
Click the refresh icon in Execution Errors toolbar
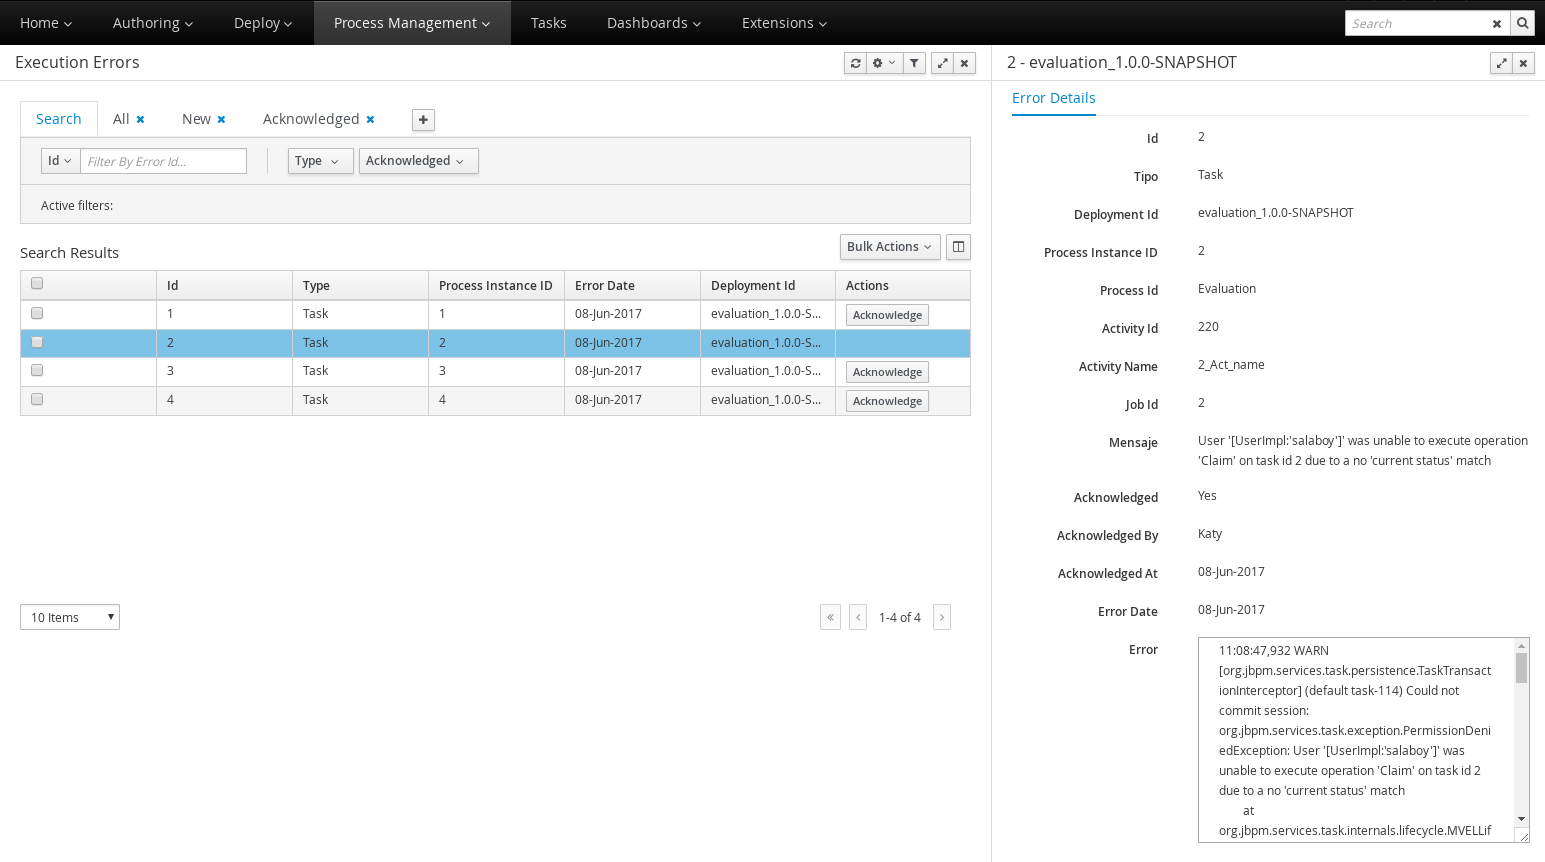coord(855,63)
